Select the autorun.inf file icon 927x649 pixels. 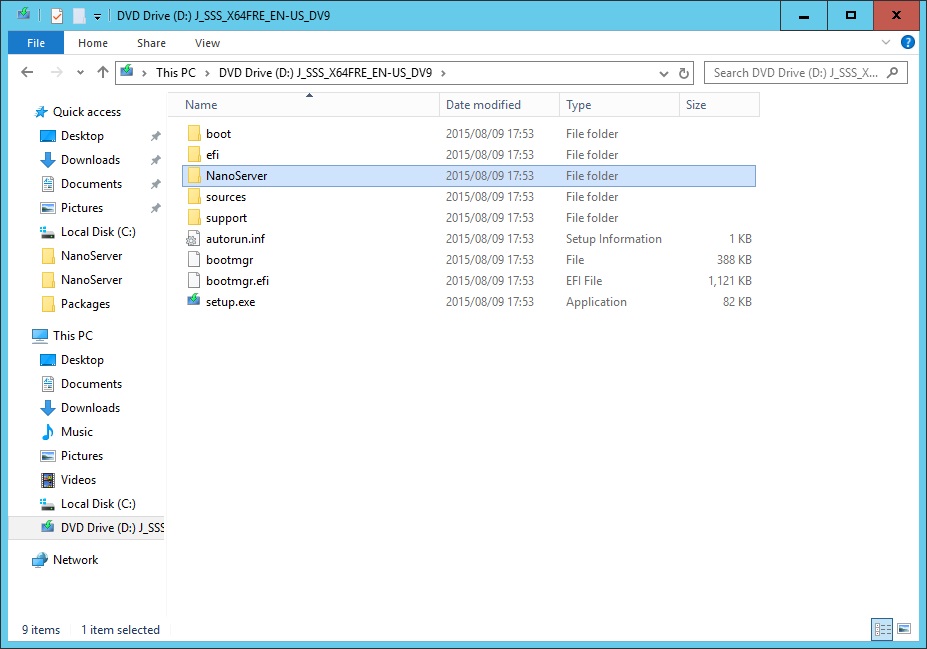coord(193,239)
